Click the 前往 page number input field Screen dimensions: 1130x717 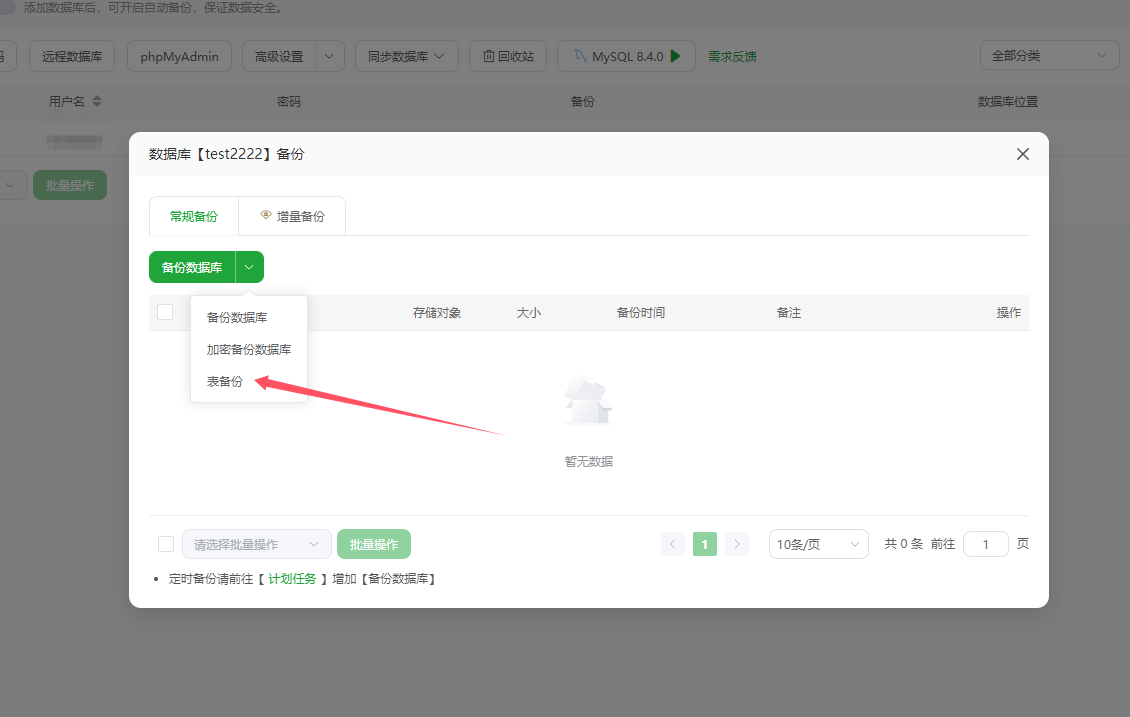coord(985,544)
